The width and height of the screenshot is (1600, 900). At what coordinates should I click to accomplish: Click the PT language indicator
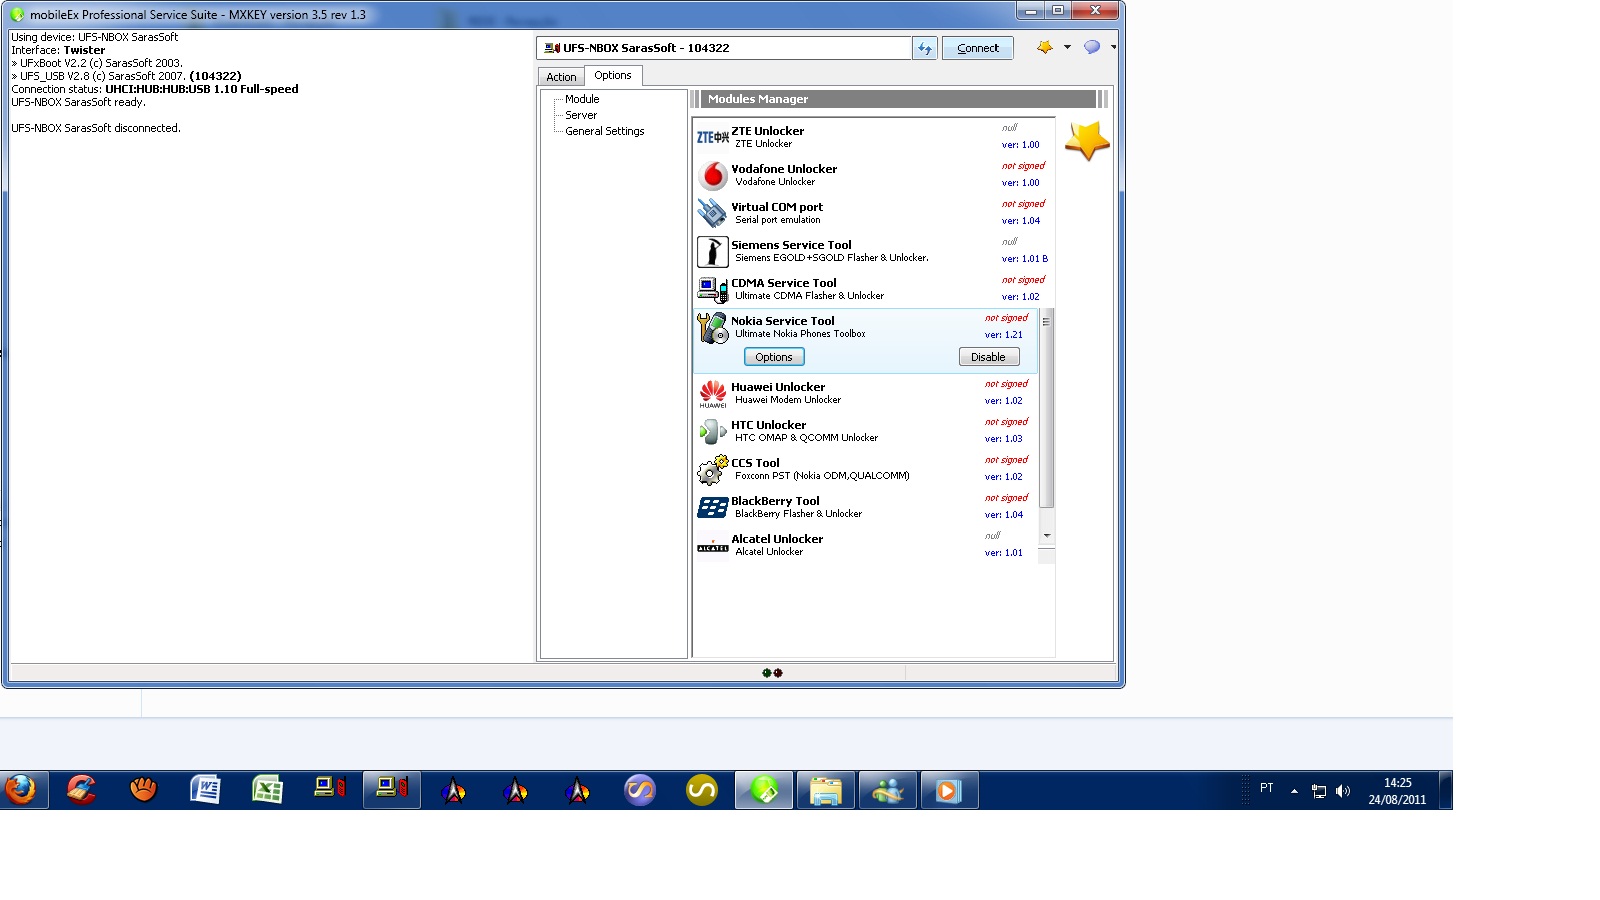click(x=1267, y=788)
